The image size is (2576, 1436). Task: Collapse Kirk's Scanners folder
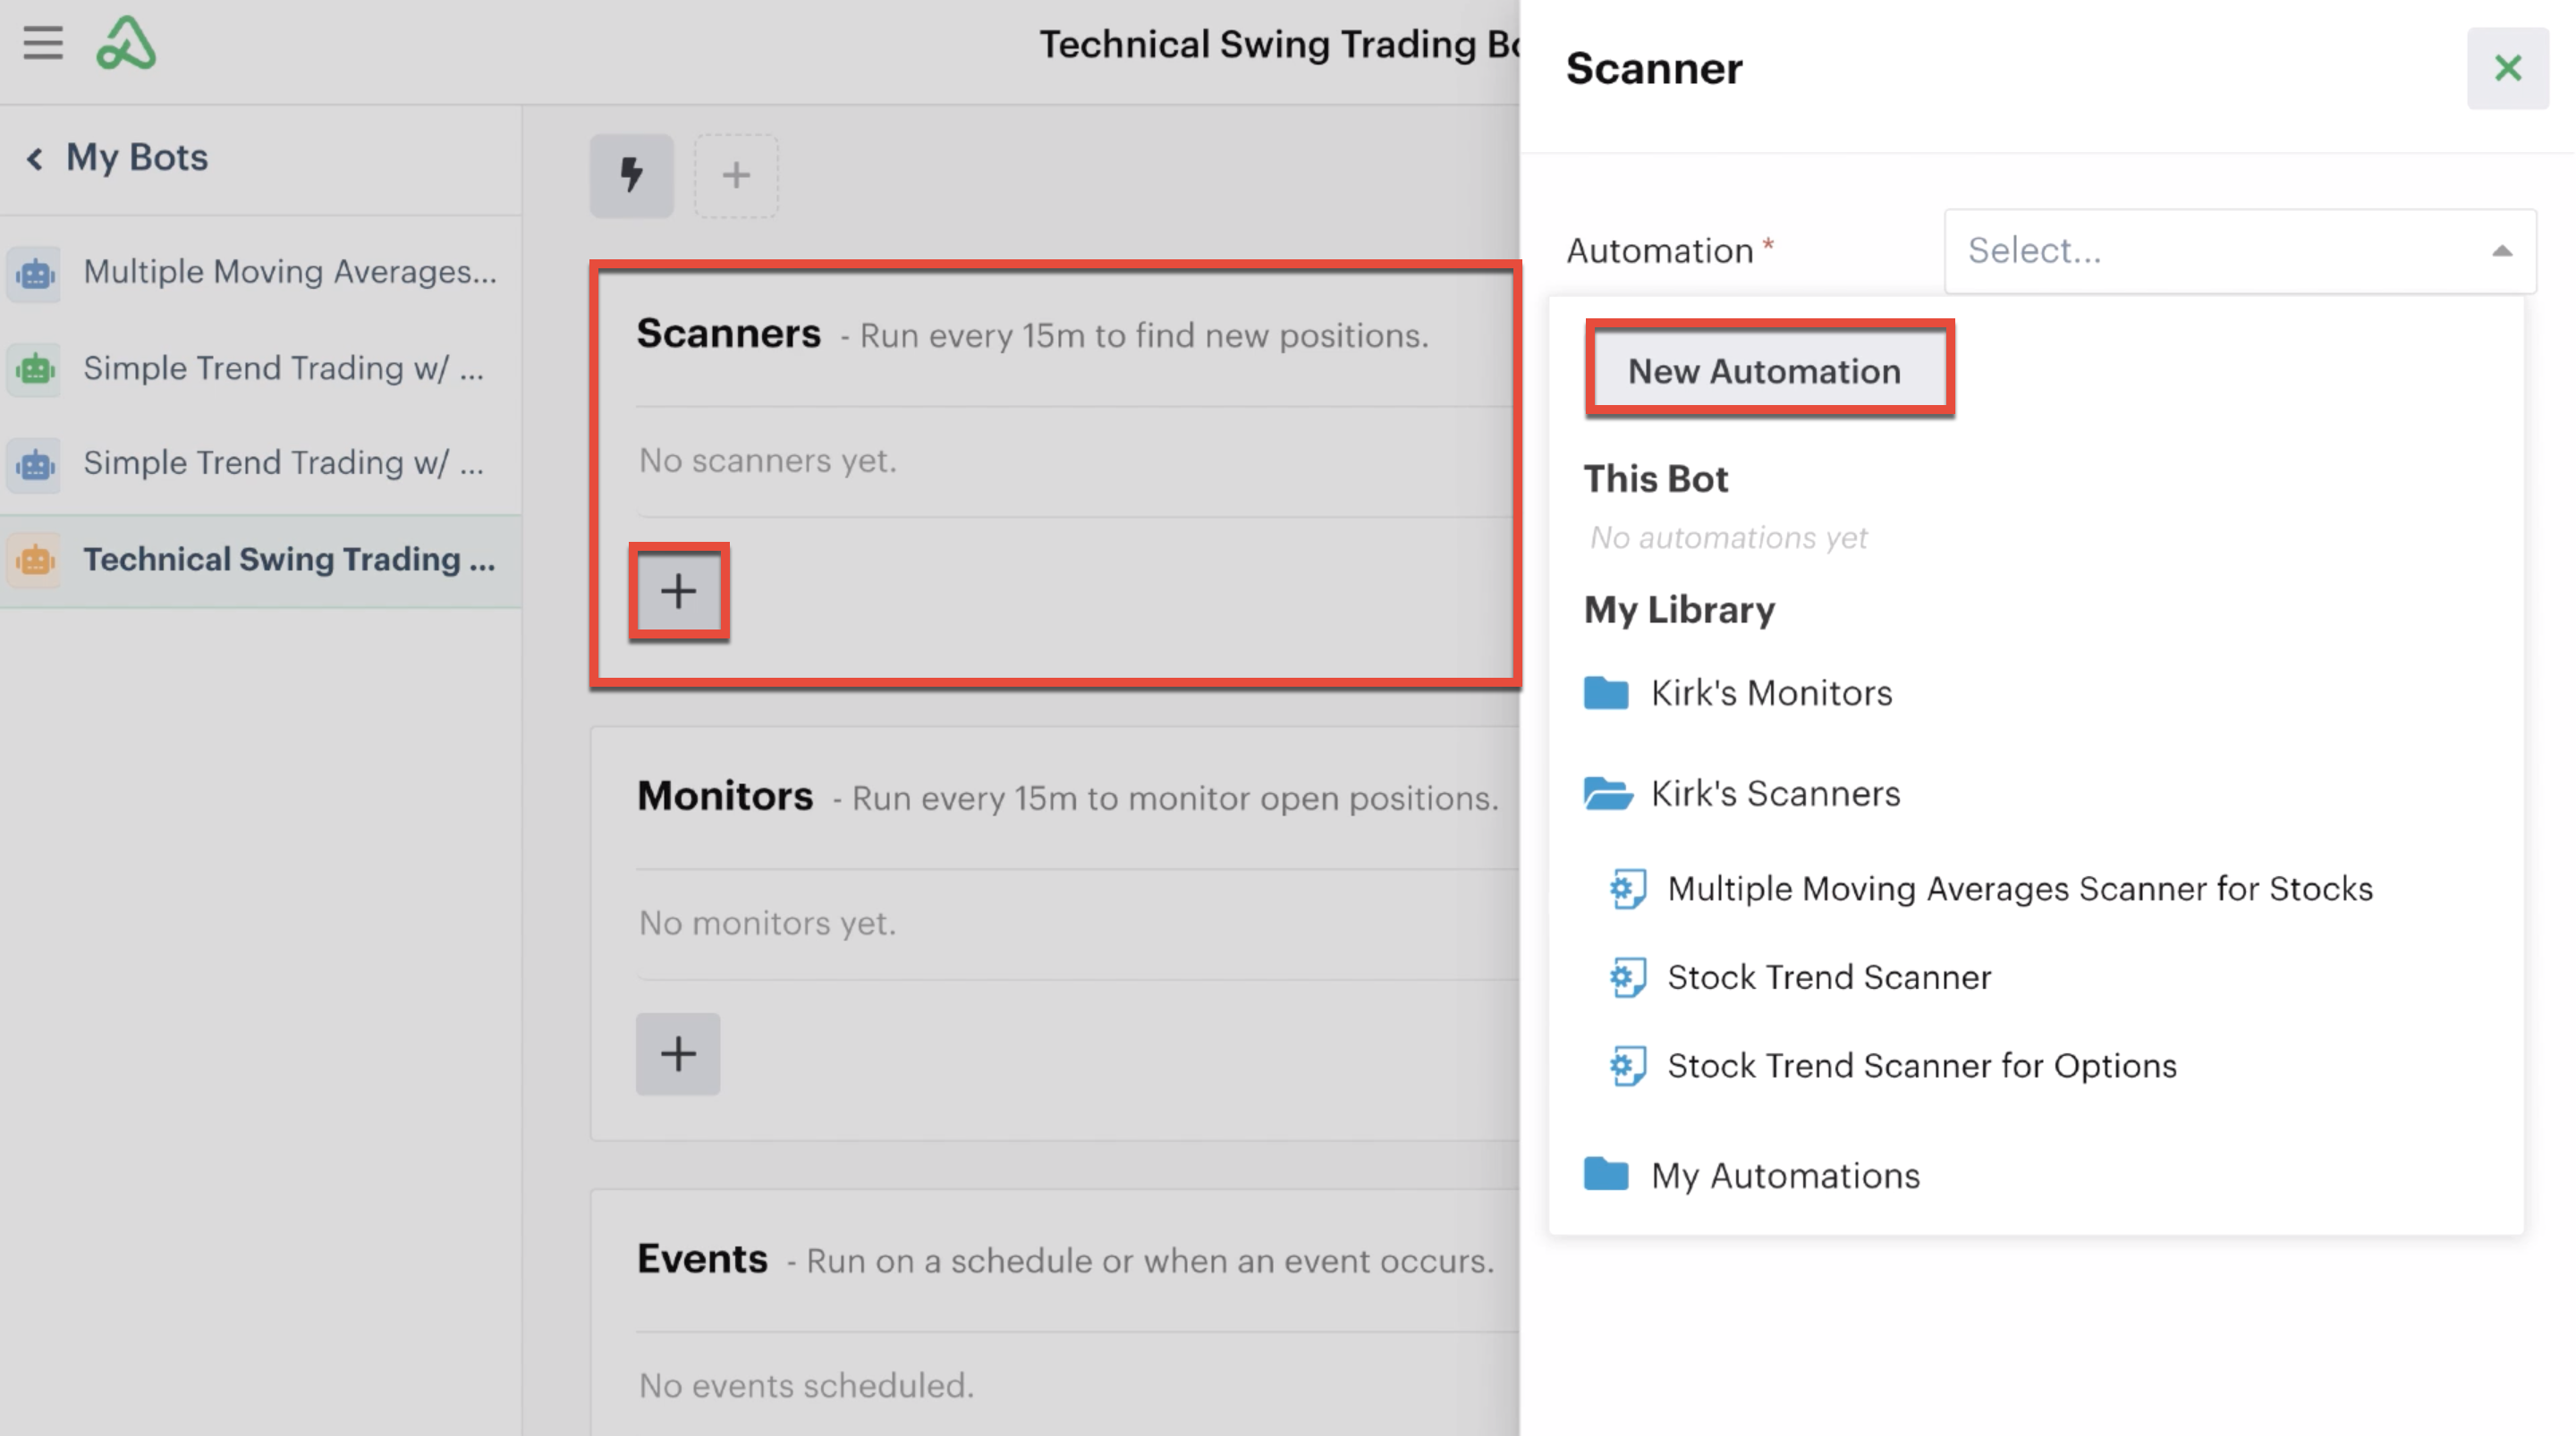click(1743, 794)
